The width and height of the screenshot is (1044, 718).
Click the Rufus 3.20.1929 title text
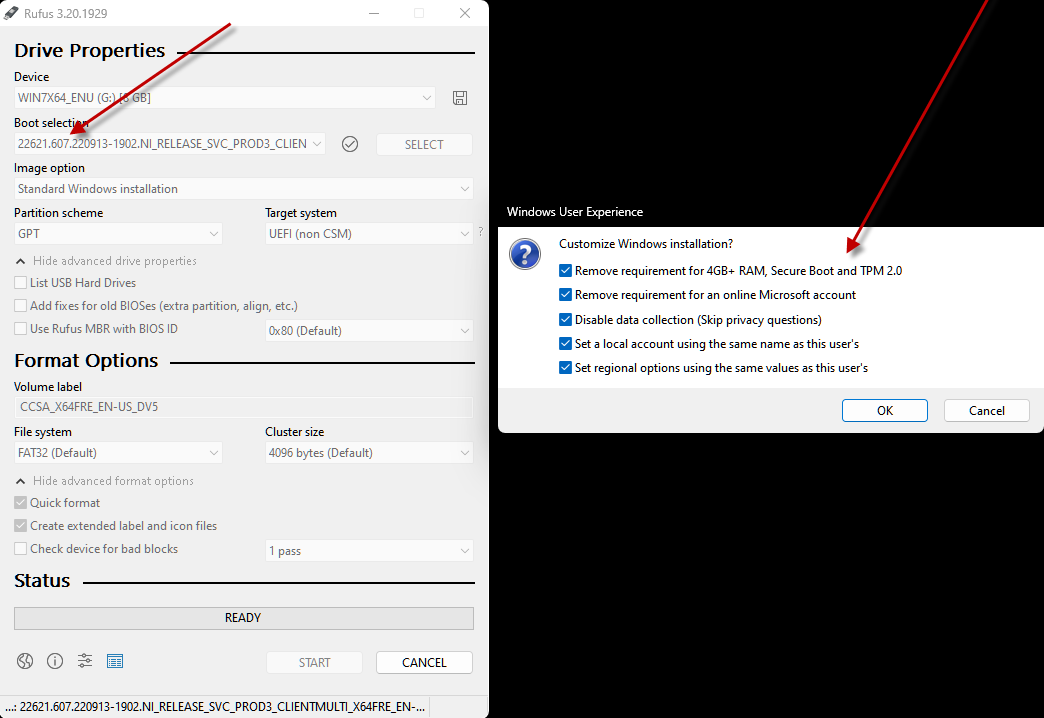click(65, 13)
